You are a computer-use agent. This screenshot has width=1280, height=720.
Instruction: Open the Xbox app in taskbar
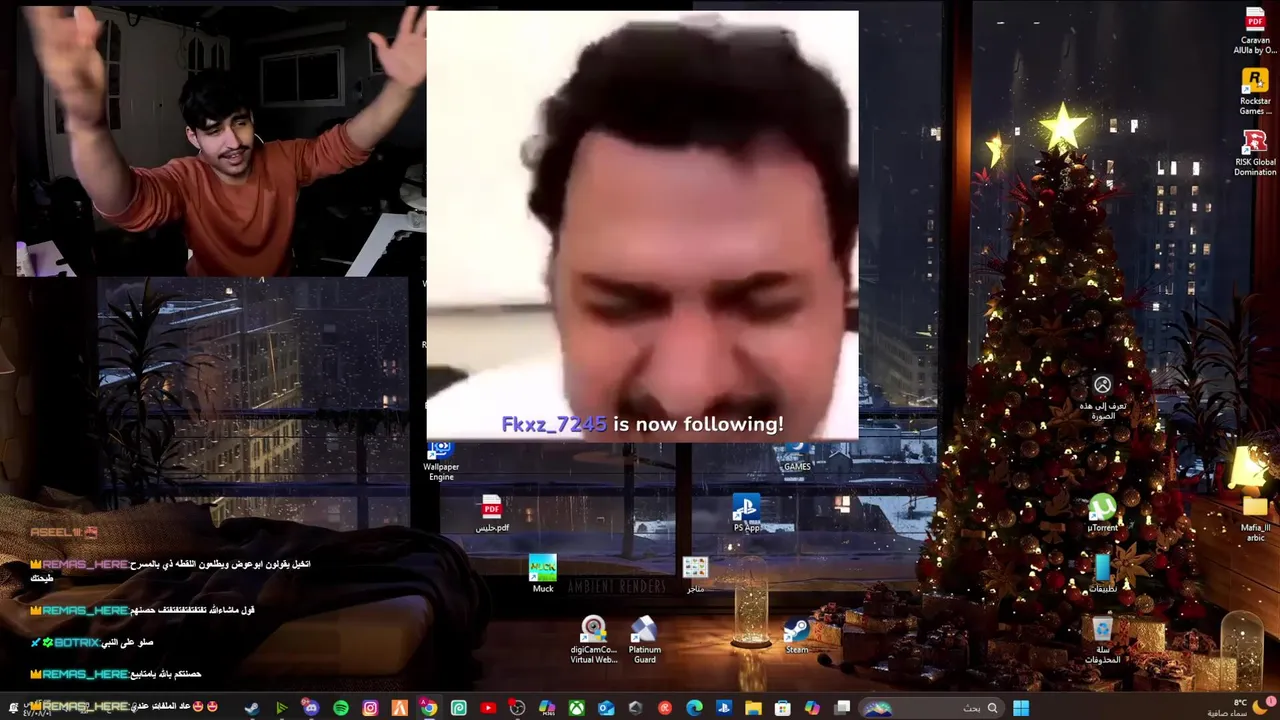[576, 708]
